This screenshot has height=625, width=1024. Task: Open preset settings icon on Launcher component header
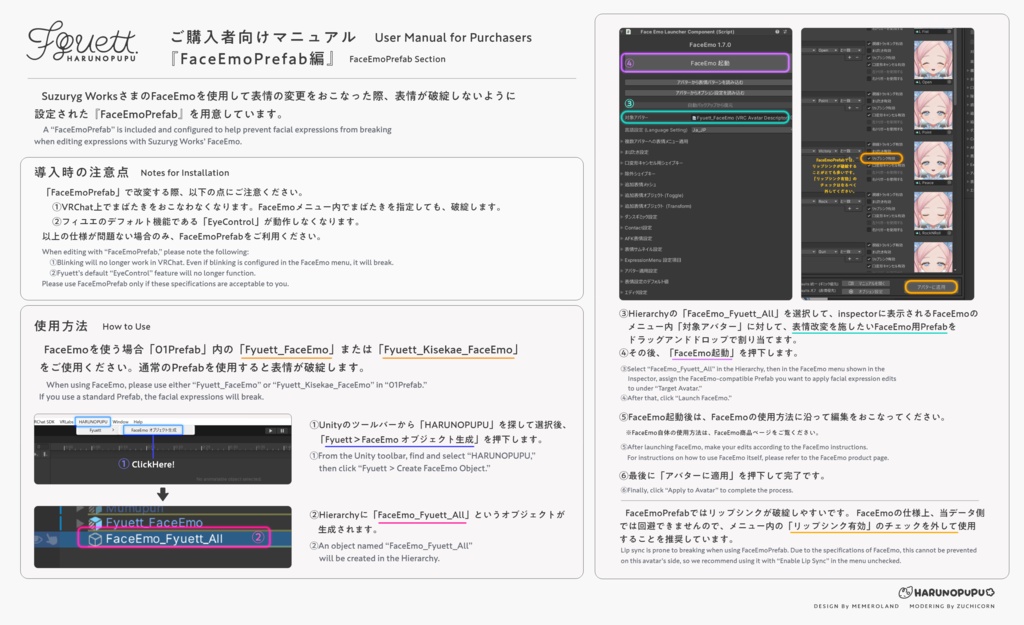coord(785,32)
